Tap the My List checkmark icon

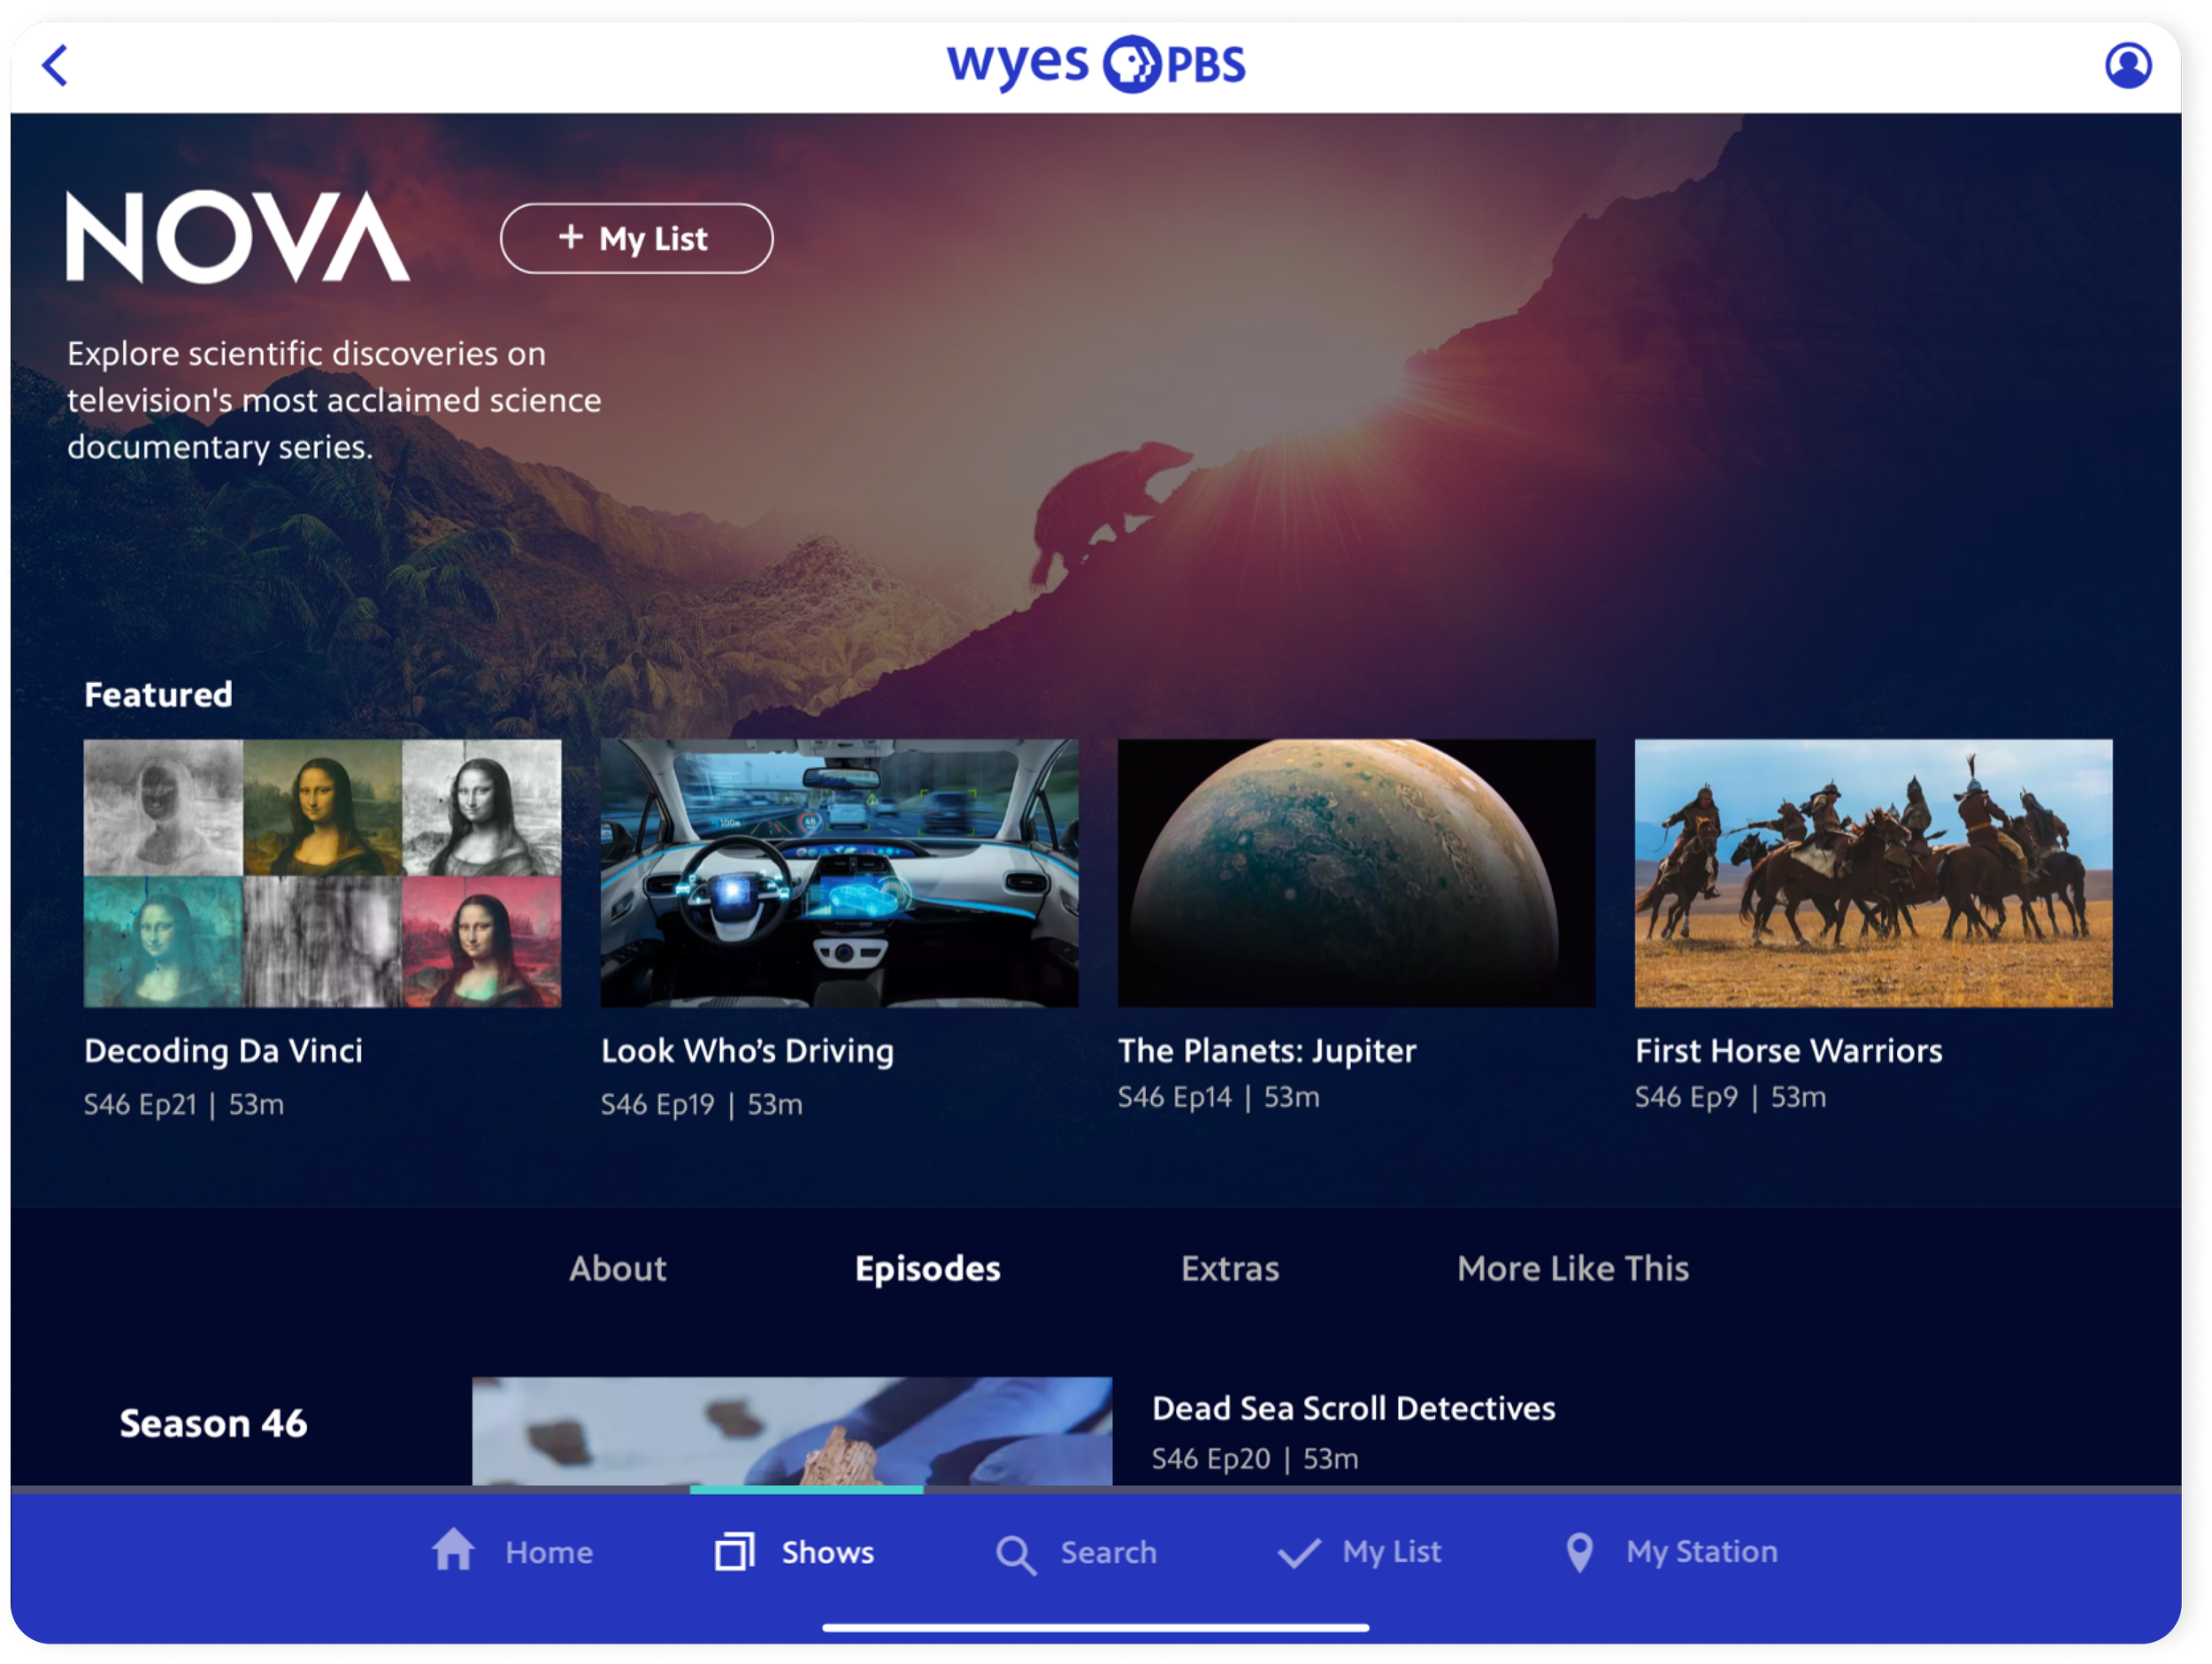(x=1298, y=1552)
